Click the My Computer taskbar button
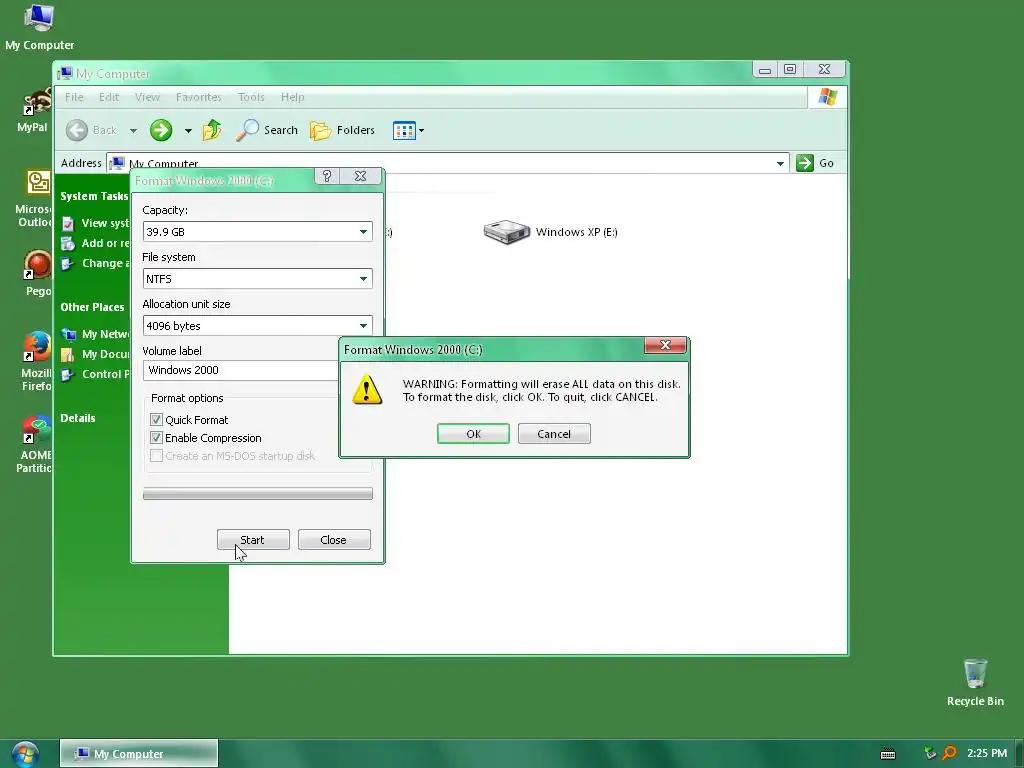Viewport: 1024px width, 768px height. pyautogui.click(x=138, y=754)
